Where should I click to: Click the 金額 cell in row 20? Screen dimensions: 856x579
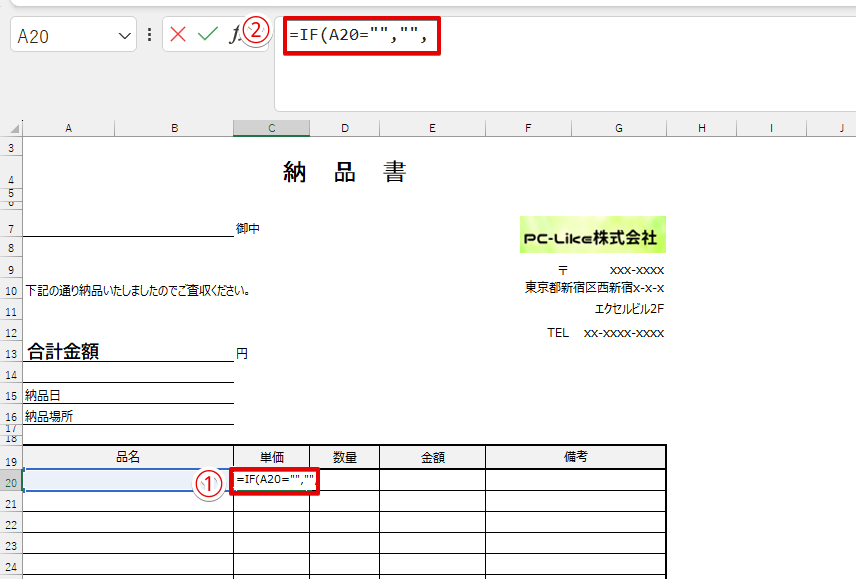[432, 480]
